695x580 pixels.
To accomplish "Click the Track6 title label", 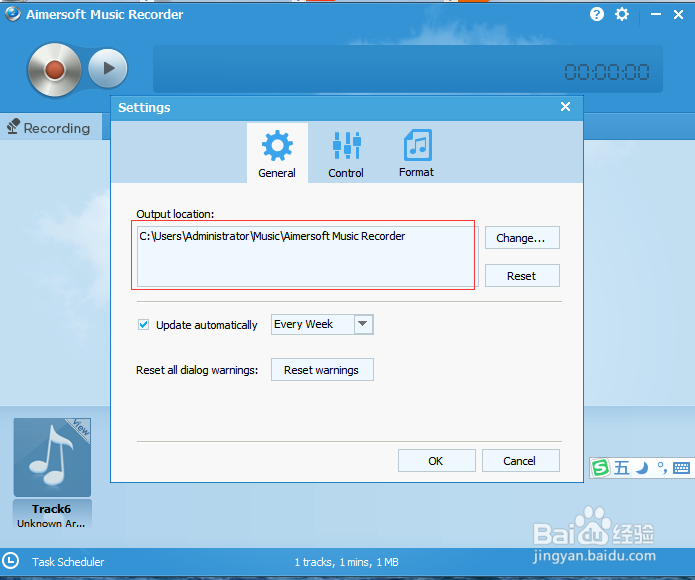I will [51, 509].
